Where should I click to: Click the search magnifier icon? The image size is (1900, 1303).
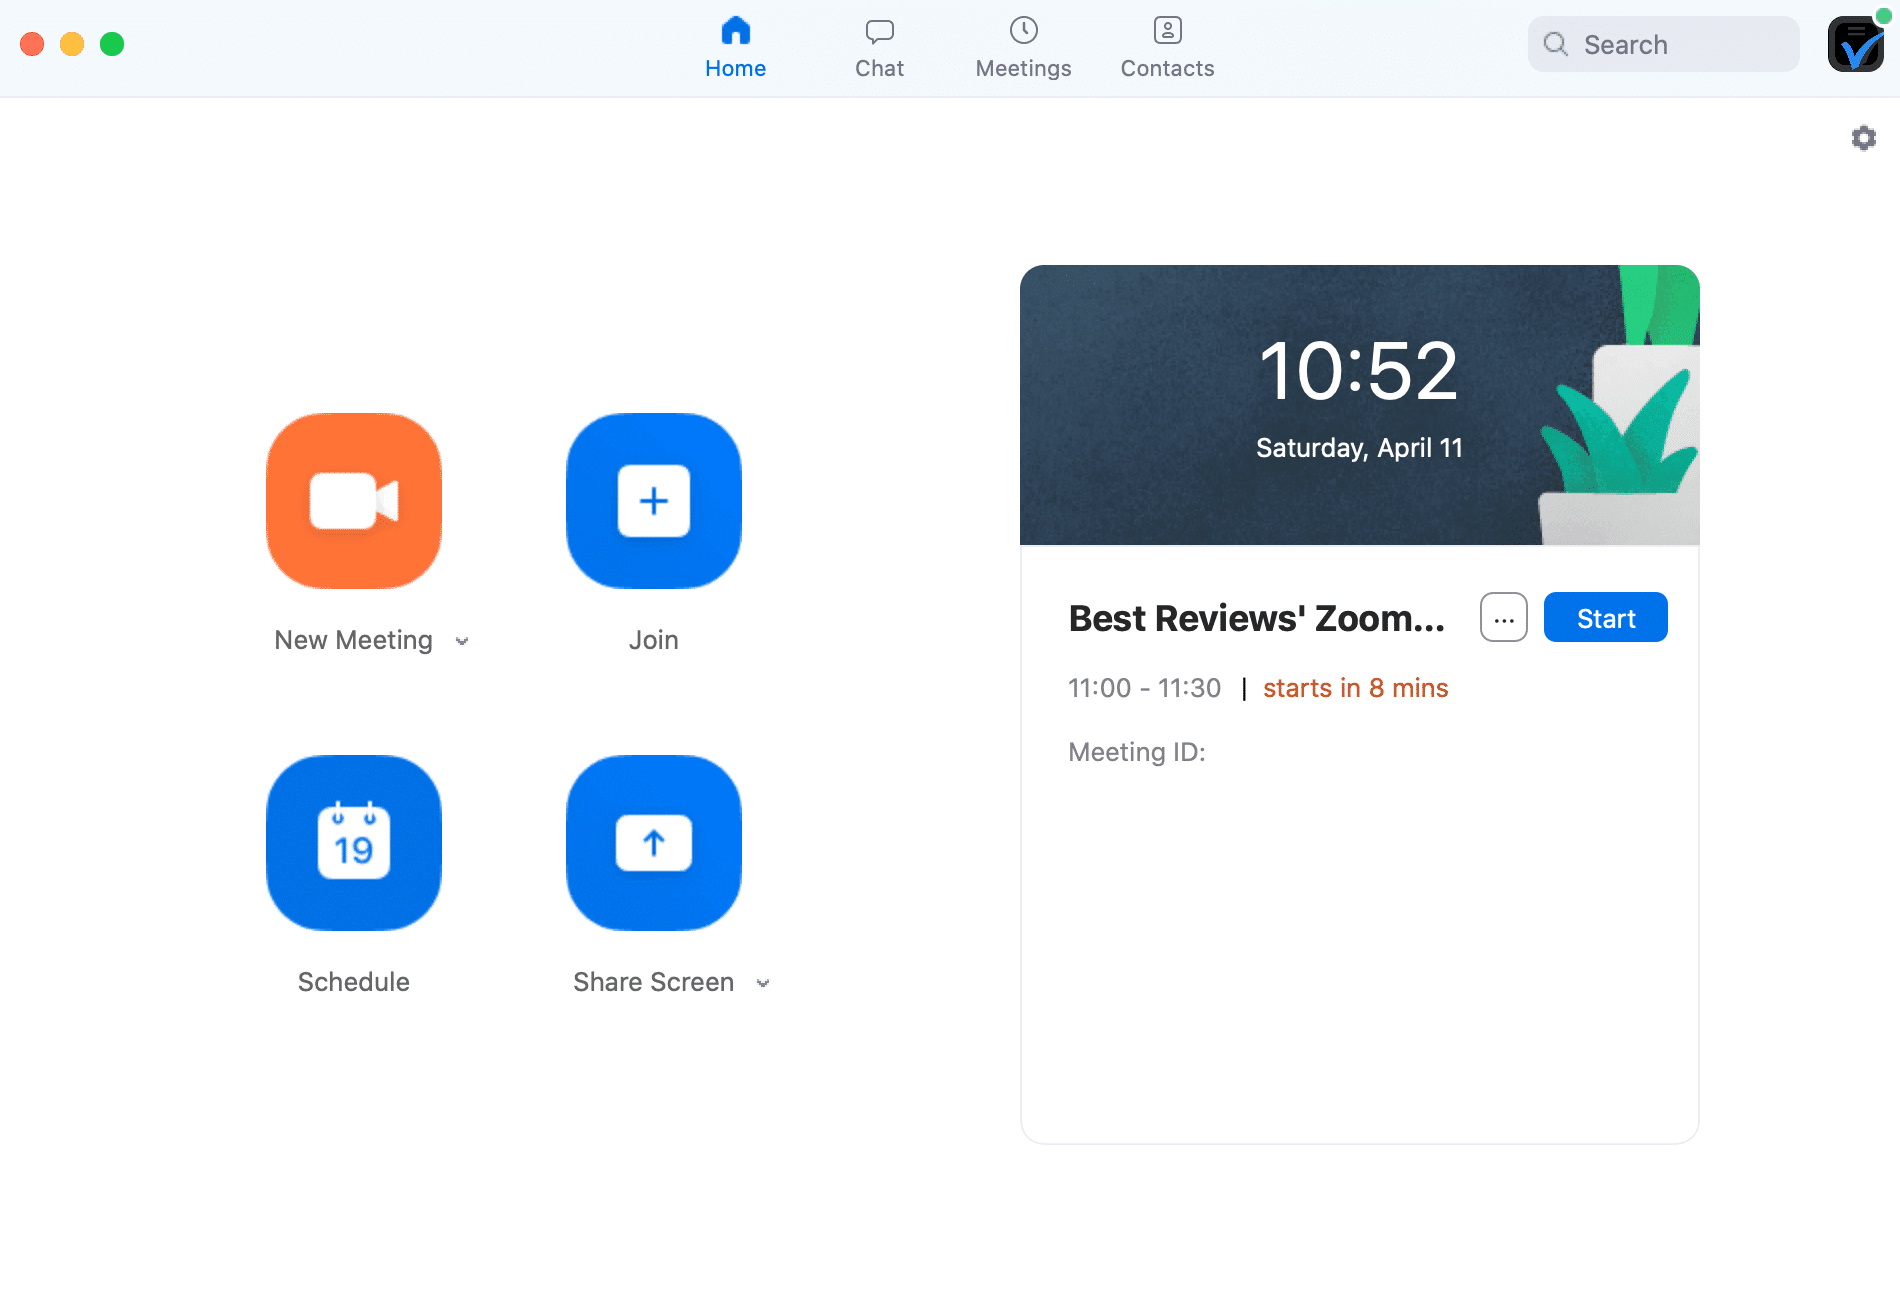(1554, 44)
